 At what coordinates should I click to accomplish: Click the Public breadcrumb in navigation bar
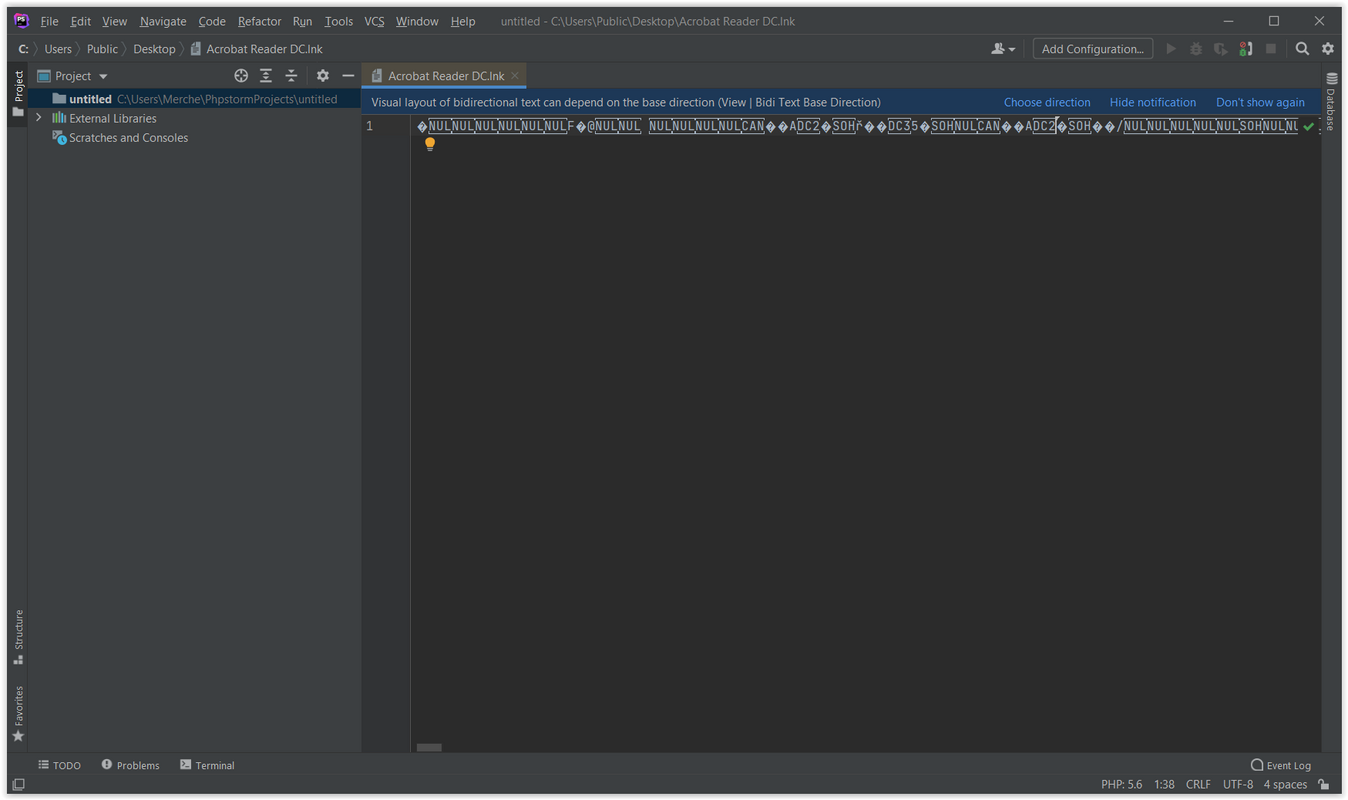click(x=102, y=49)
